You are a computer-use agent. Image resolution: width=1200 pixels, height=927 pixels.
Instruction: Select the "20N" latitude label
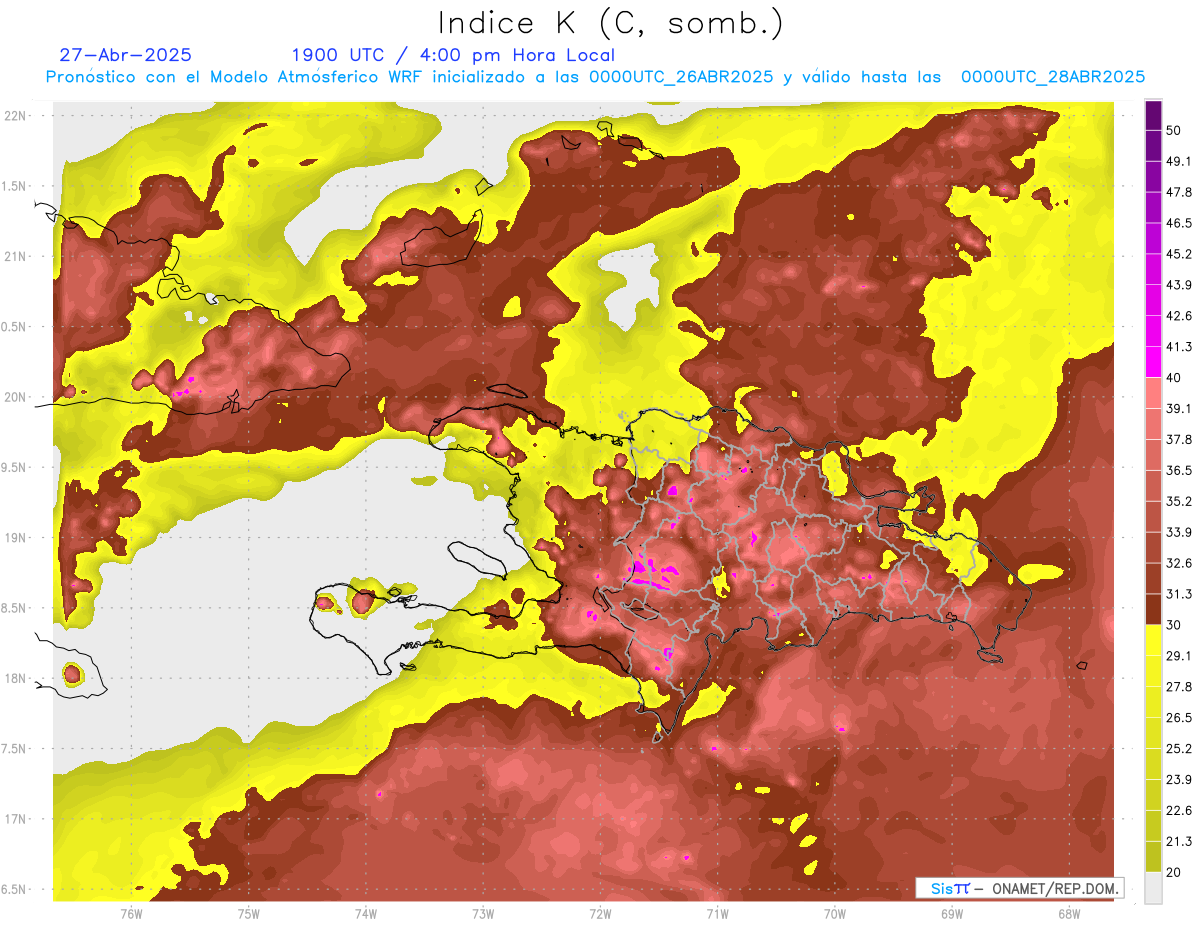(16, 397)
